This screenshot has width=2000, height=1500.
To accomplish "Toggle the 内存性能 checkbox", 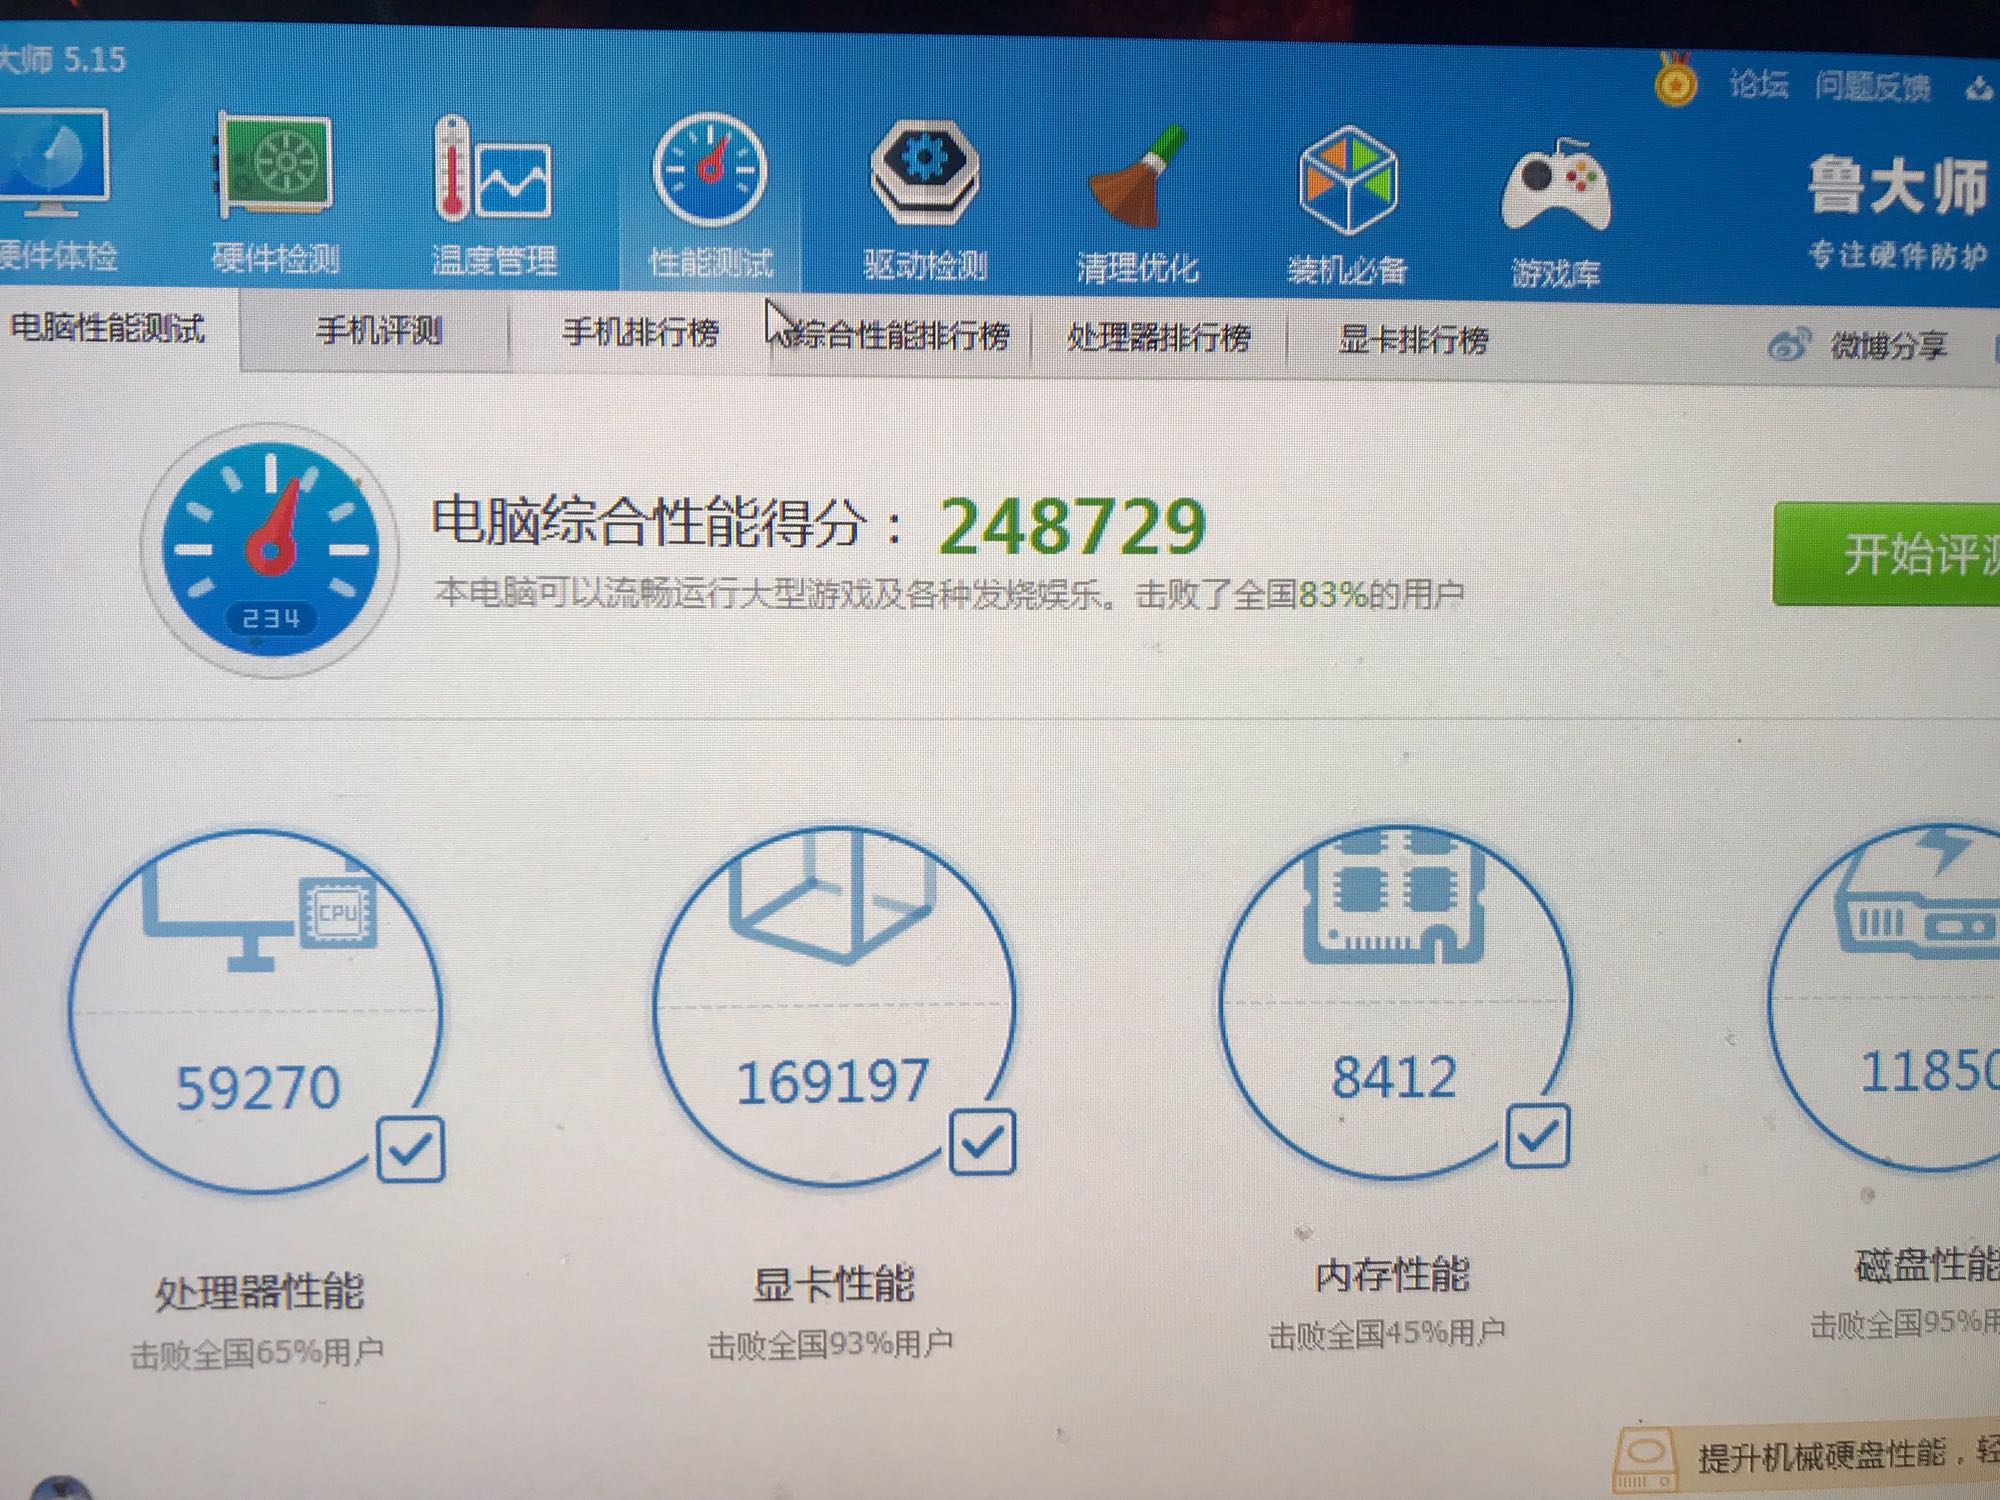I will click(x=1537, y=1135).
